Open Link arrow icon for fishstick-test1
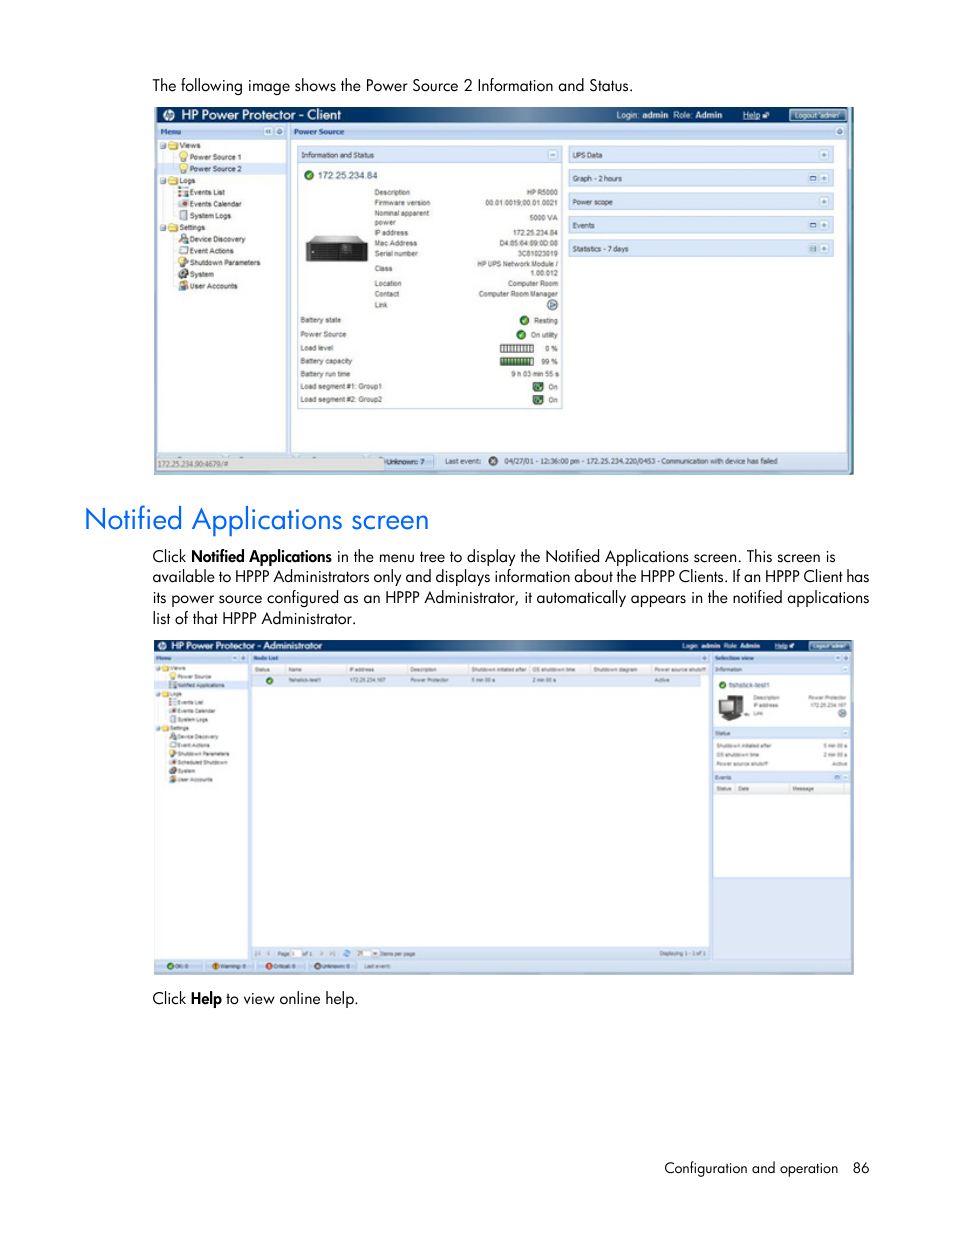 coord(842,713)
